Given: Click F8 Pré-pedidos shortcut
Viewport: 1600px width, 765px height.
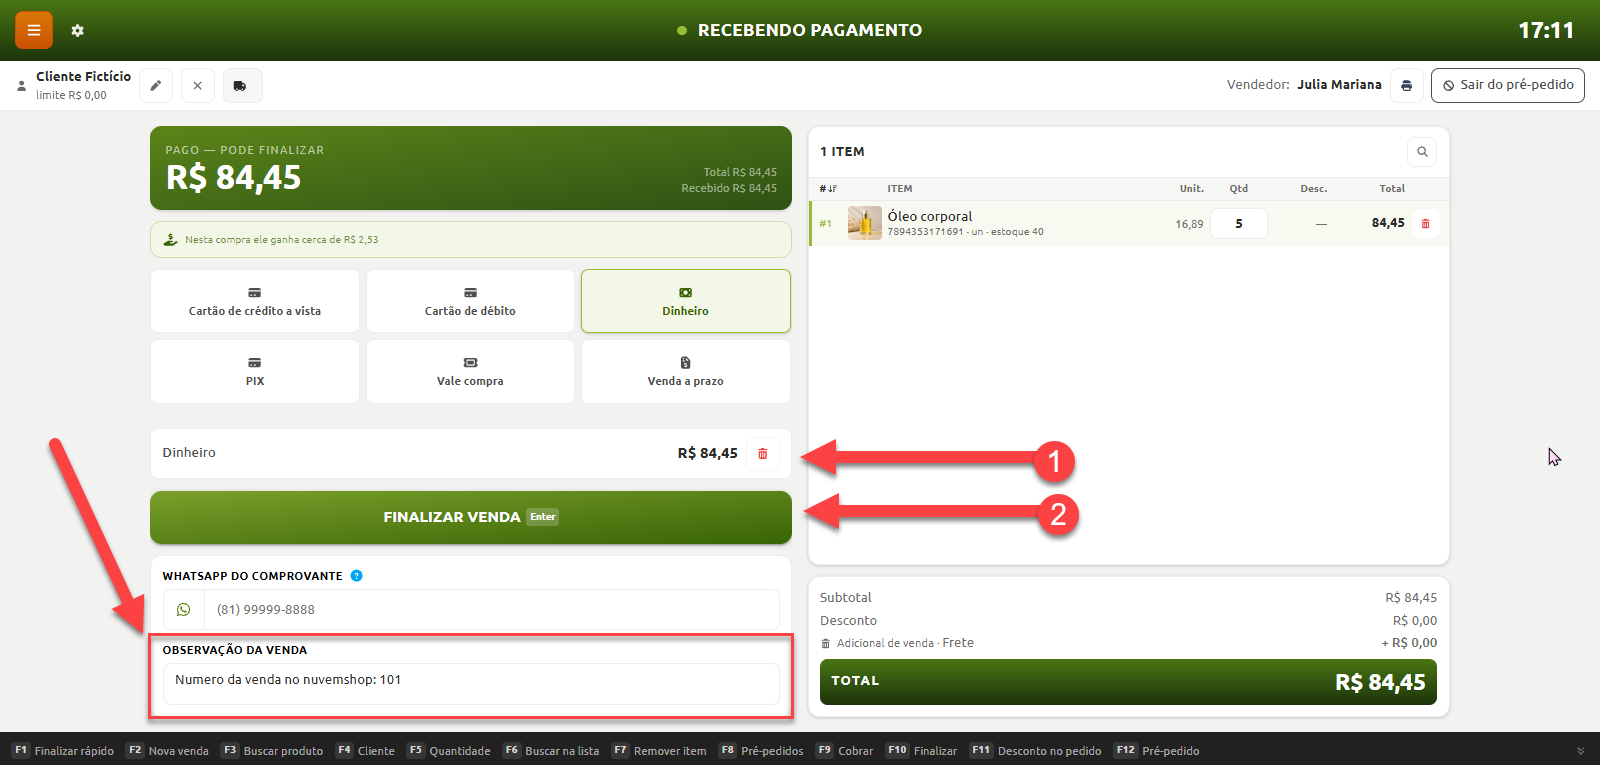Looking at the screenshot, I should pyautogui.click(x=761, y=751).
